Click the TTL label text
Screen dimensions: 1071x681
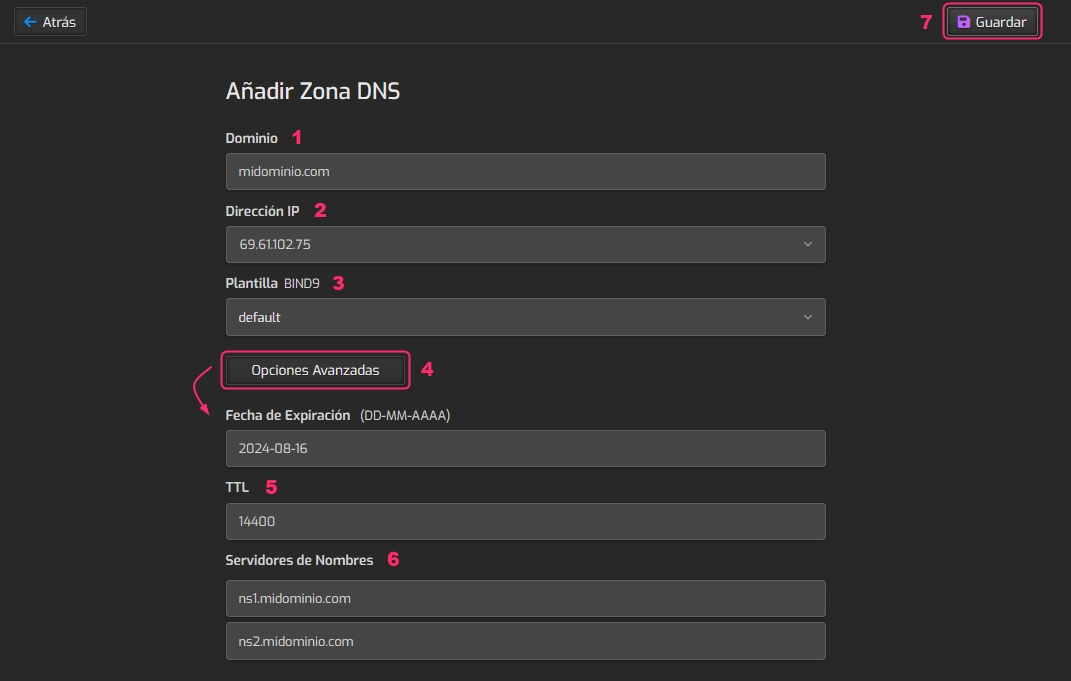click(x=237, y=487)
